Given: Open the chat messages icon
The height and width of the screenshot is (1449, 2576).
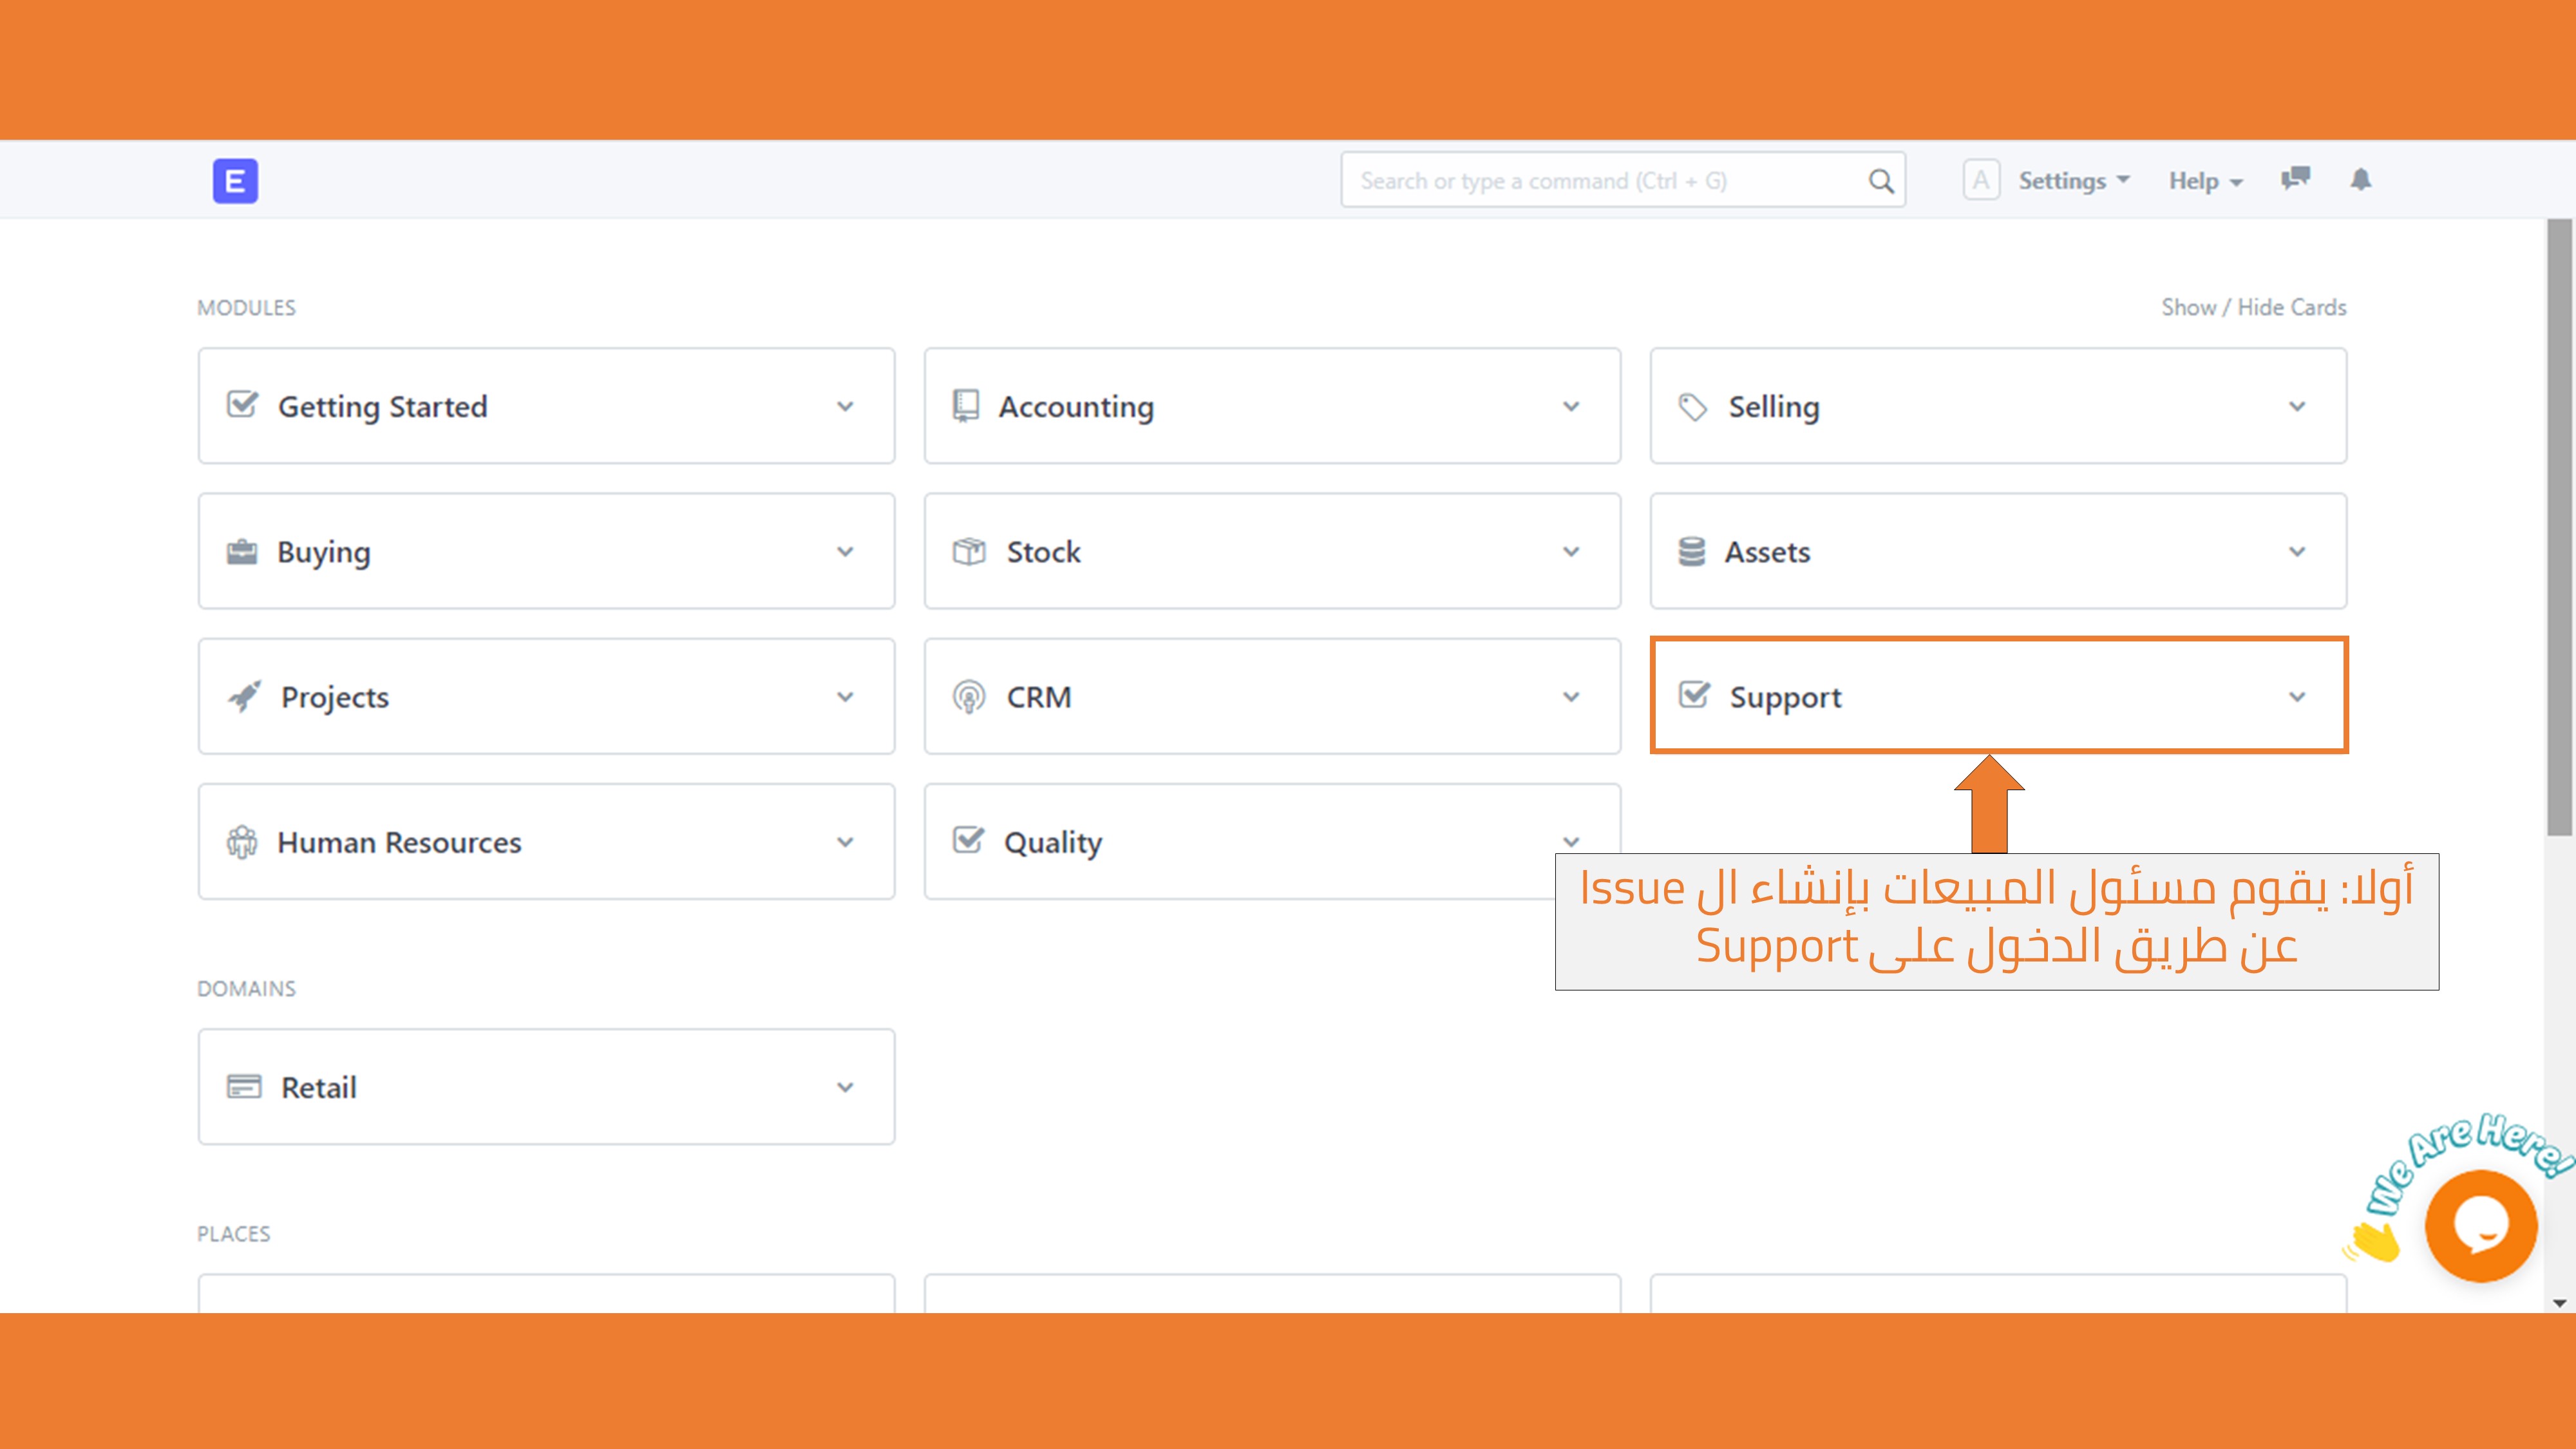Looking at the screenshot, I should (x=2295, y=179).
